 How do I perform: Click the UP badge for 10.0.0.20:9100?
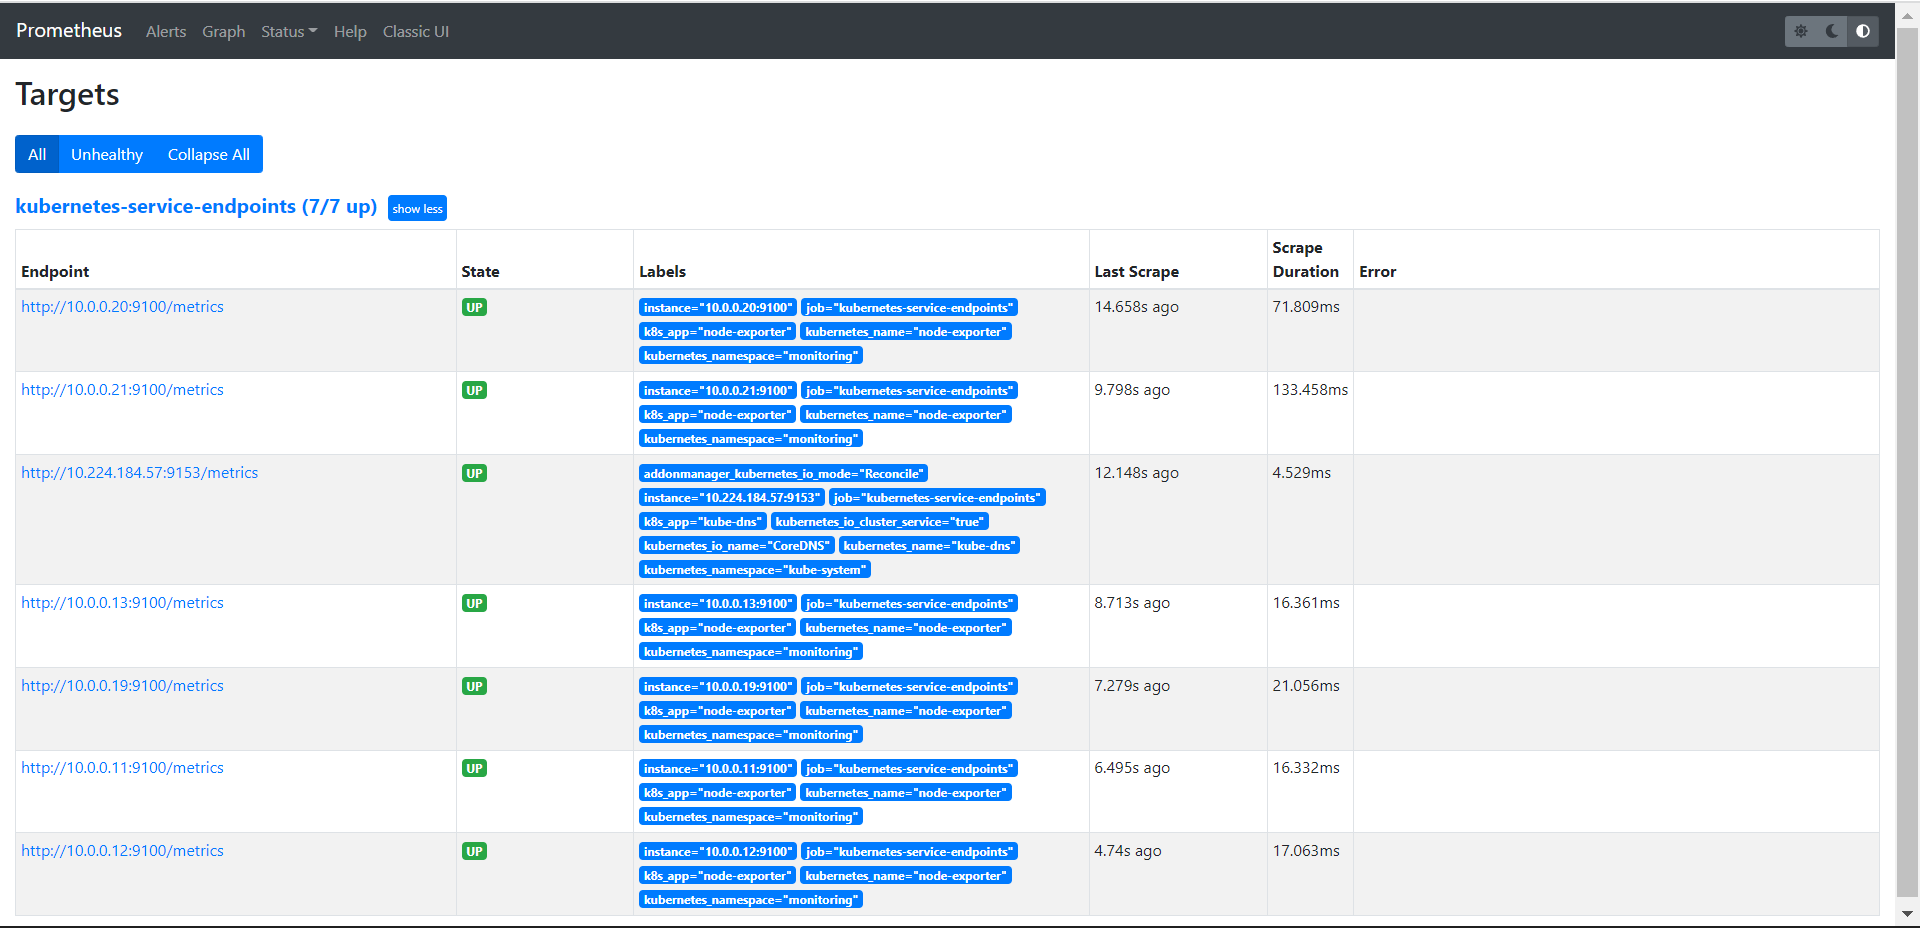click(474, 307)
